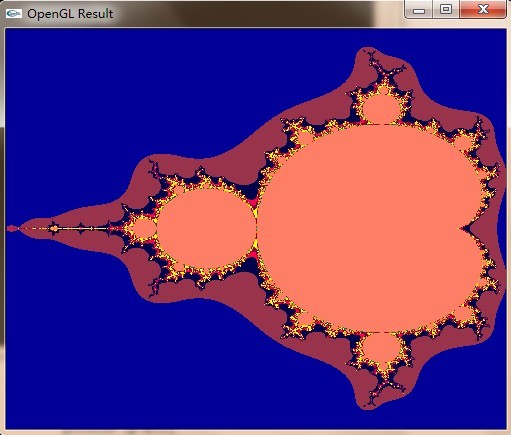Click the small bulb at cardioid's upper-right edge
This screenshot has width=511, height=435.
coord(463,143)
